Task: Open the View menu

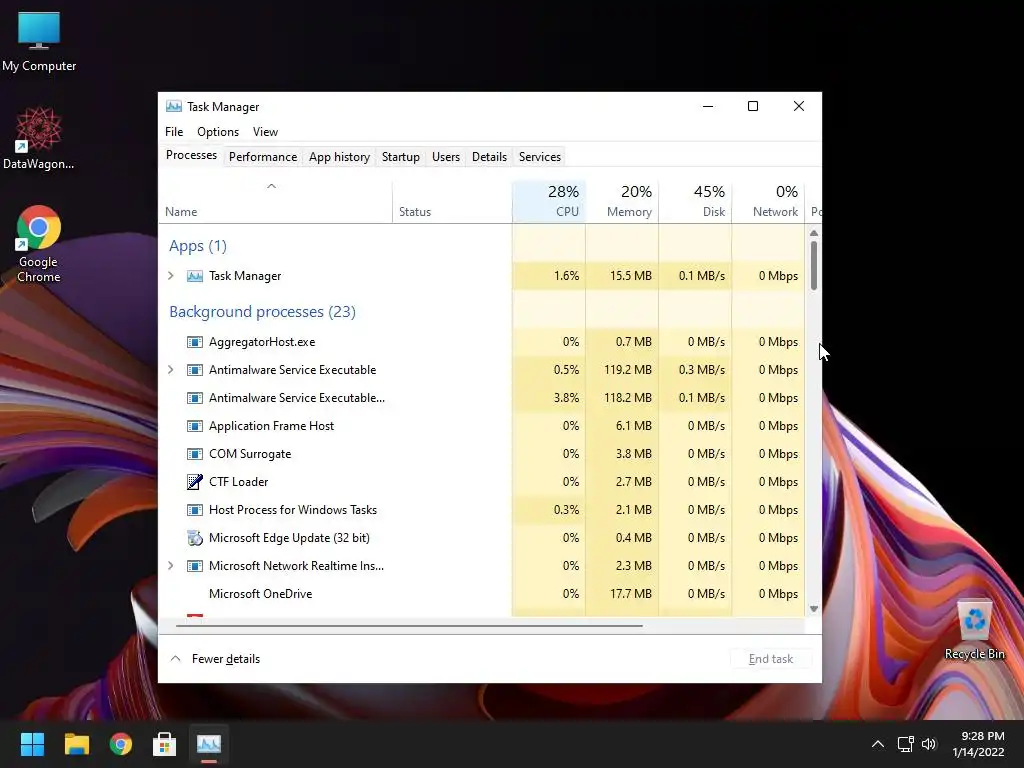Action: (265, 131)
